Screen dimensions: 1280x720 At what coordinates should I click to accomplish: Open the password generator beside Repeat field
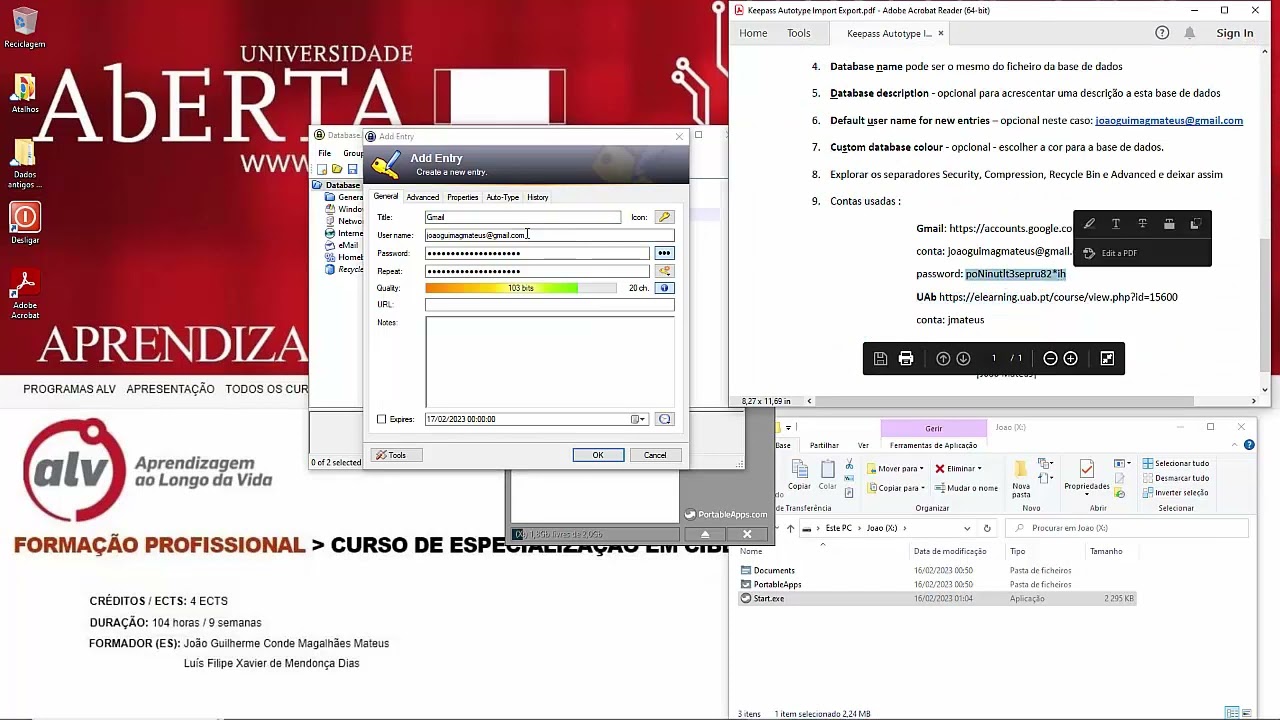(664, 271)
